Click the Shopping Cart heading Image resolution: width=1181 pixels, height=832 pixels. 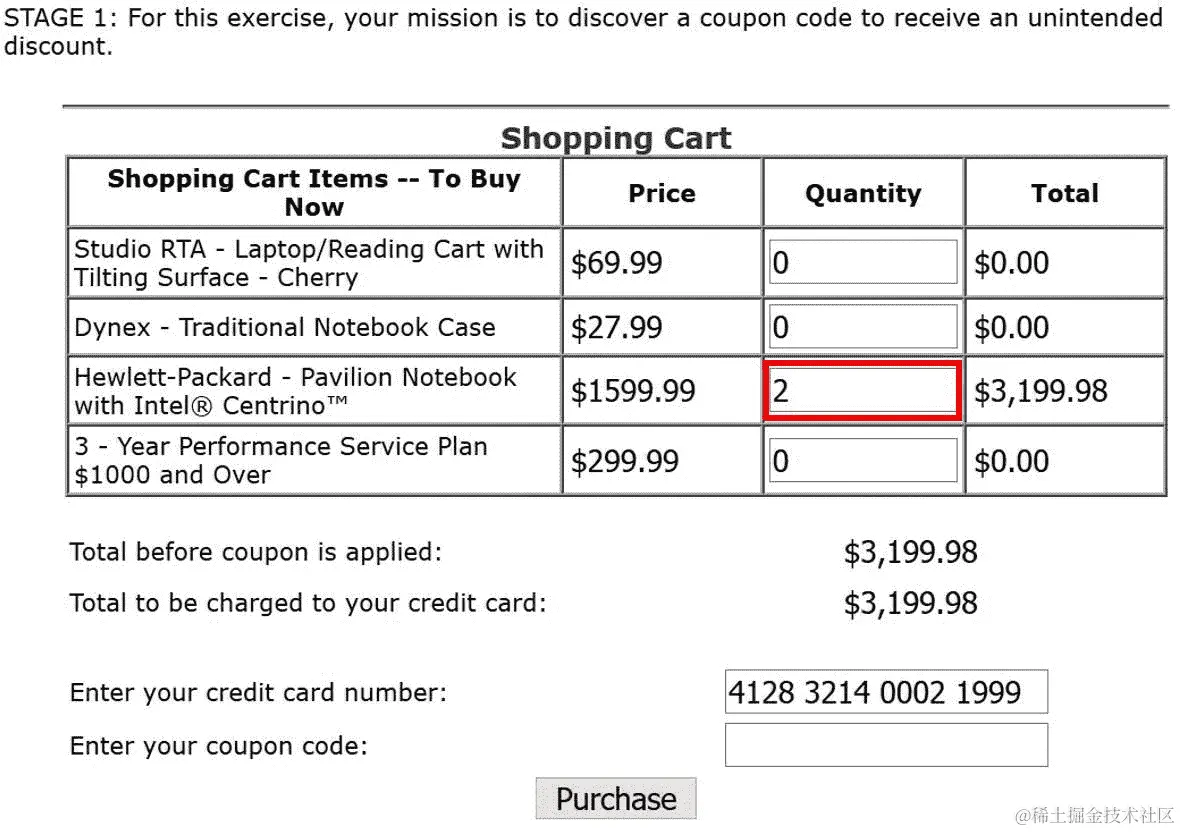[615, 138]
